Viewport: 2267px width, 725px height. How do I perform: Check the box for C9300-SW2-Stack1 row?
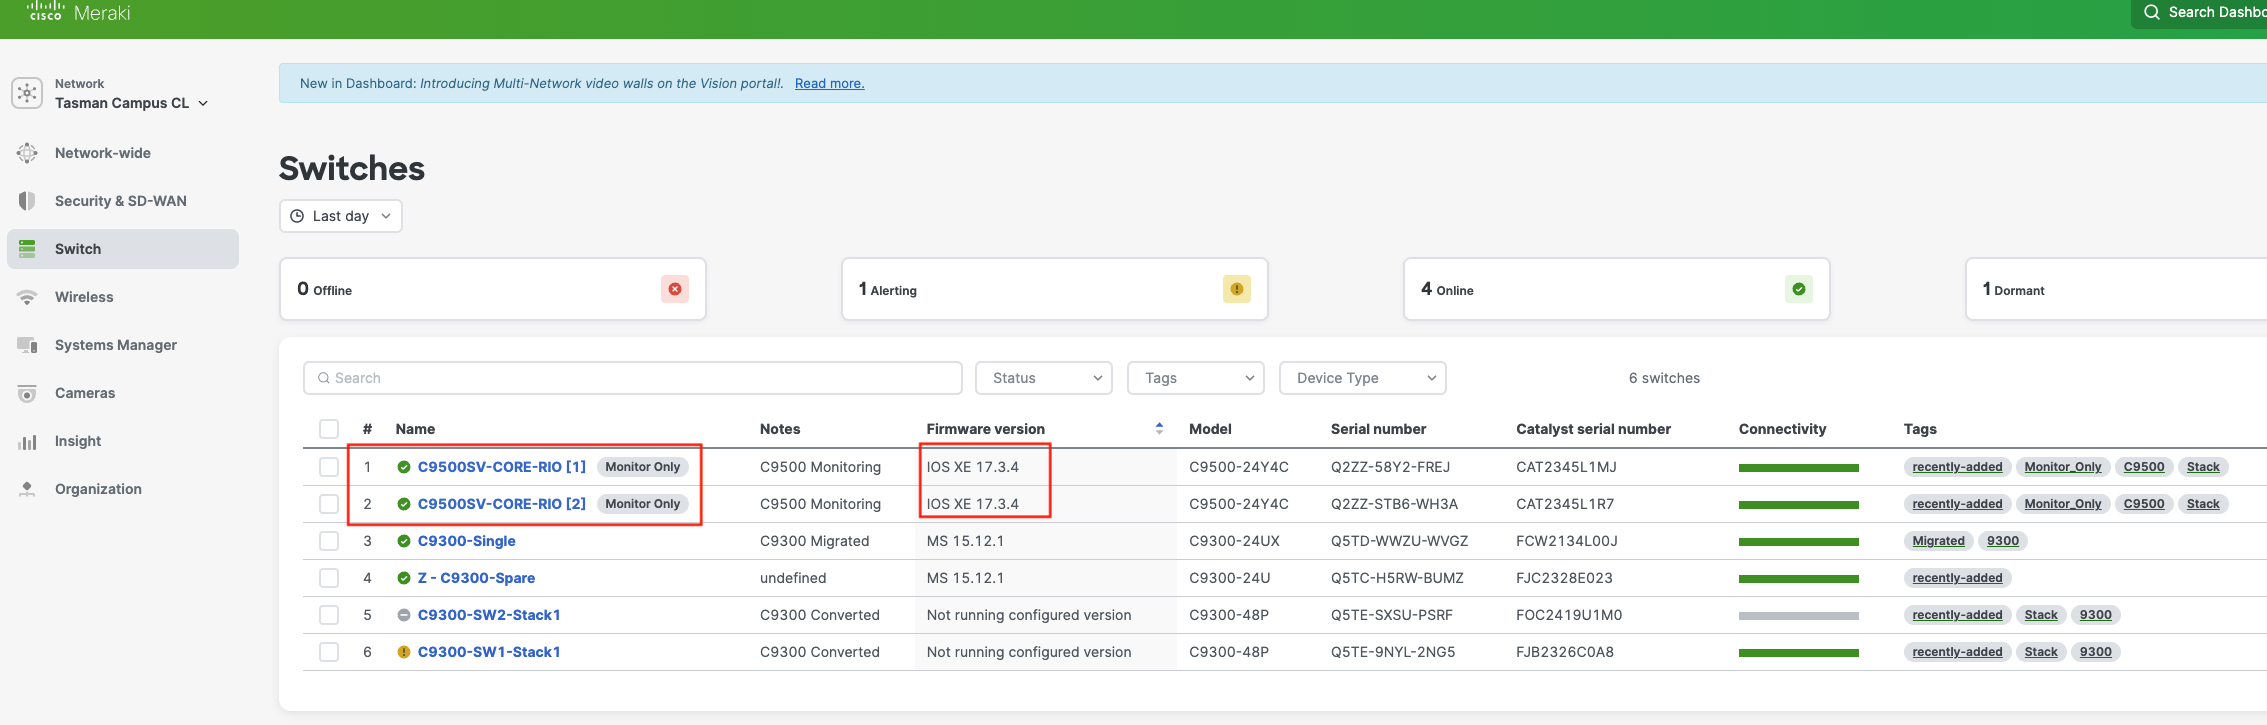click(x=329, y=615)
